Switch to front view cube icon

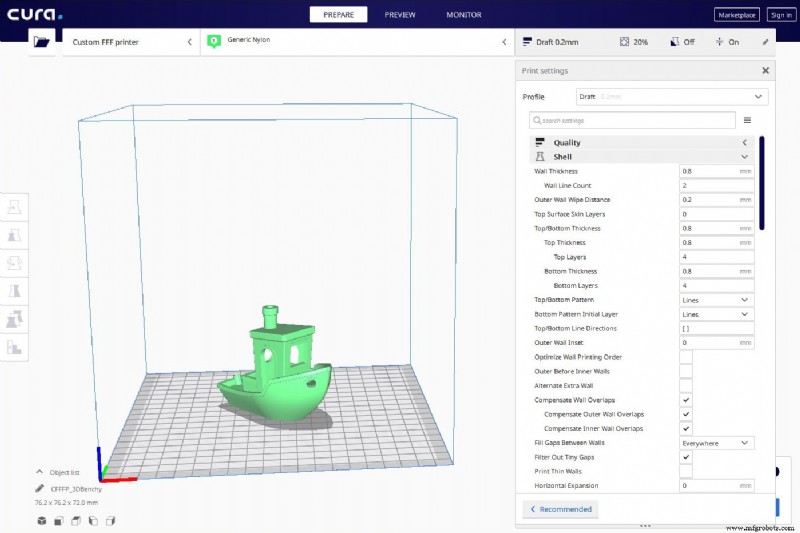59,521
